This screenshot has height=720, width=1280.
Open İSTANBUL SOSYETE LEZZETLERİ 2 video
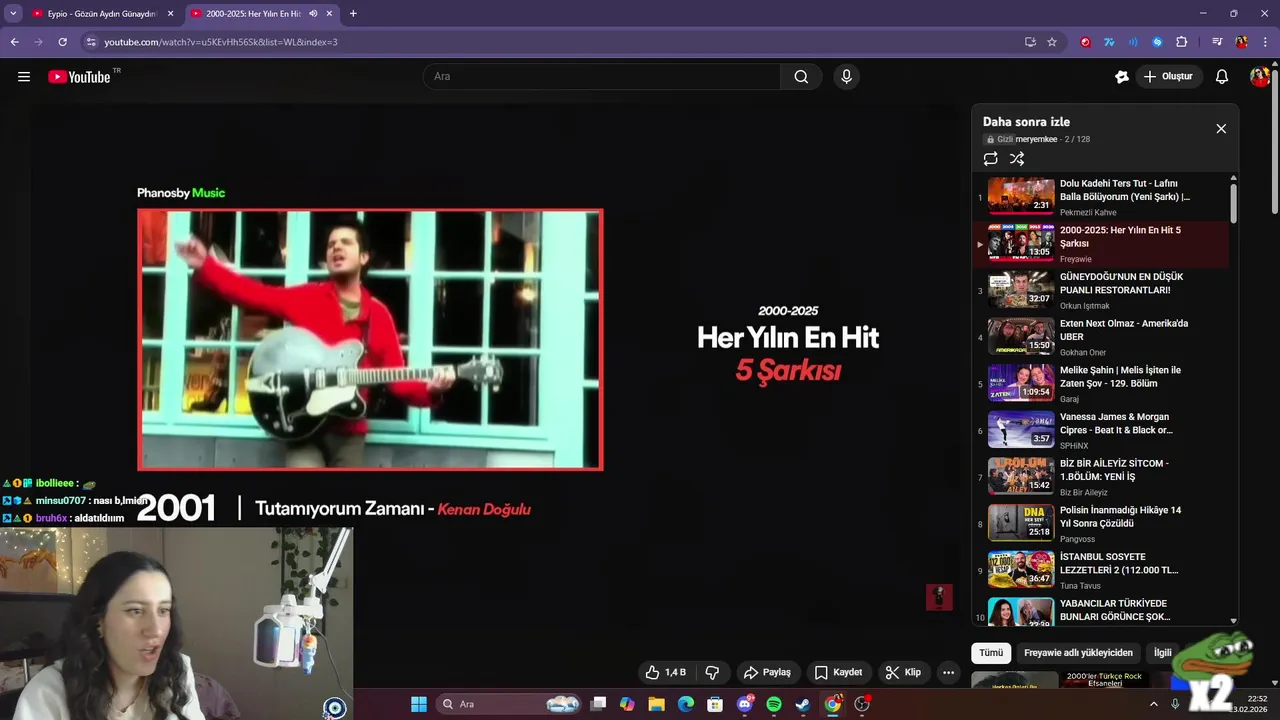click(1100, 570)
